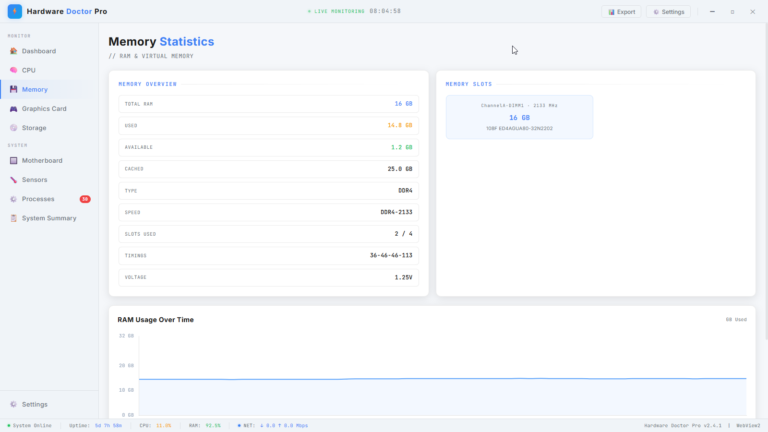768x432 pixels.
Task: Open Settings at the sidebar bottom
Action: [x=49, y=404]
